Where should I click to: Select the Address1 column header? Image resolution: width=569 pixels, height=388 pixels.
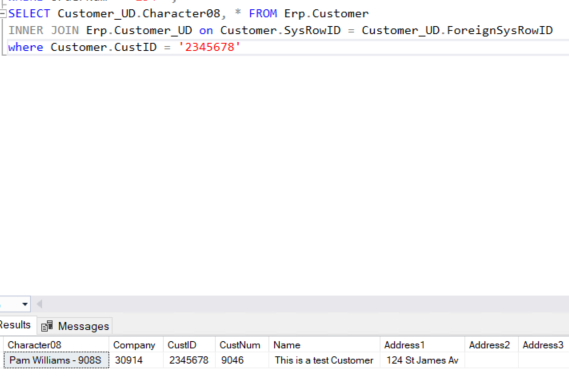point(422,345)
